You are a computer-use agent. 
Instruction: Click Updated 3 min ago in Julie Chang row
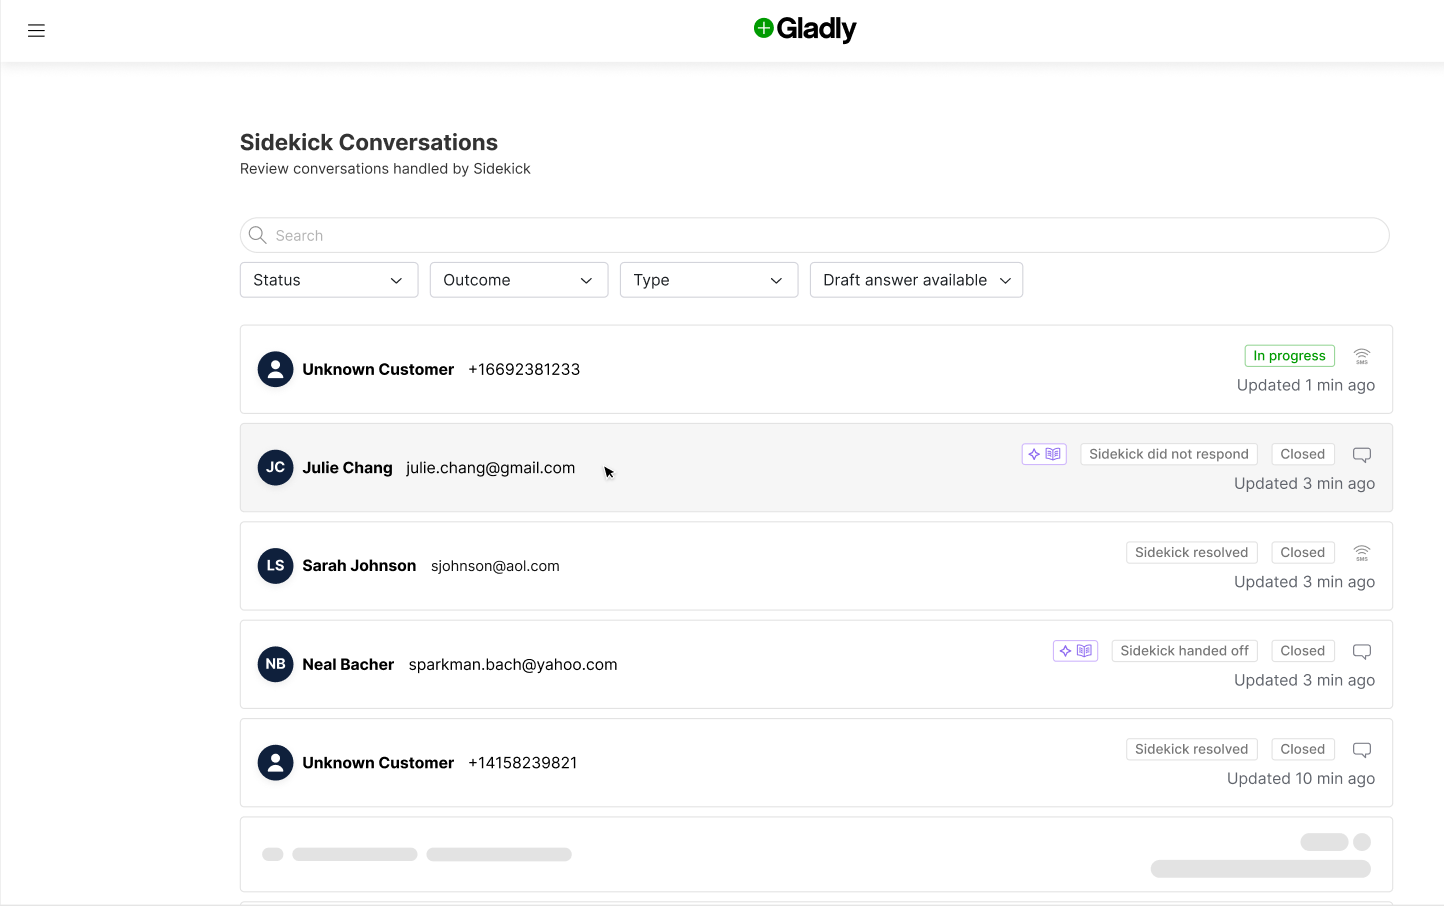tap(1304, 483)
